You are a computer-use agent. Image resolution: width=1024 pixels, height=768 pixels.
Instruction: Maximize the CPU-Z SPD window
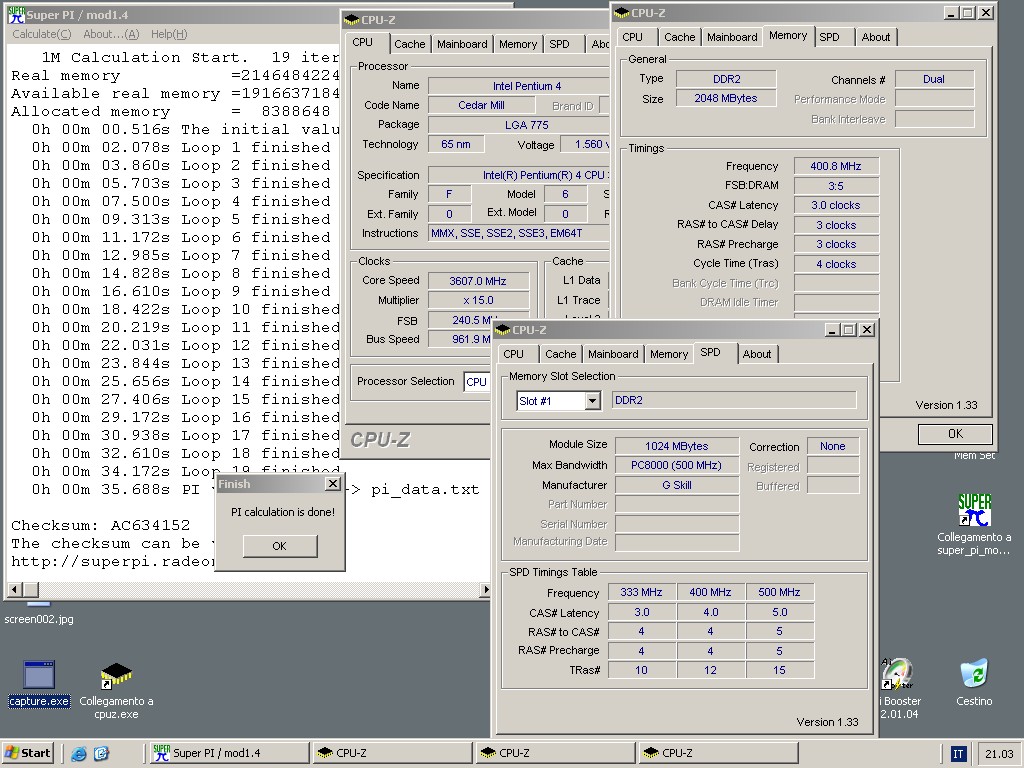pos(848,330)
